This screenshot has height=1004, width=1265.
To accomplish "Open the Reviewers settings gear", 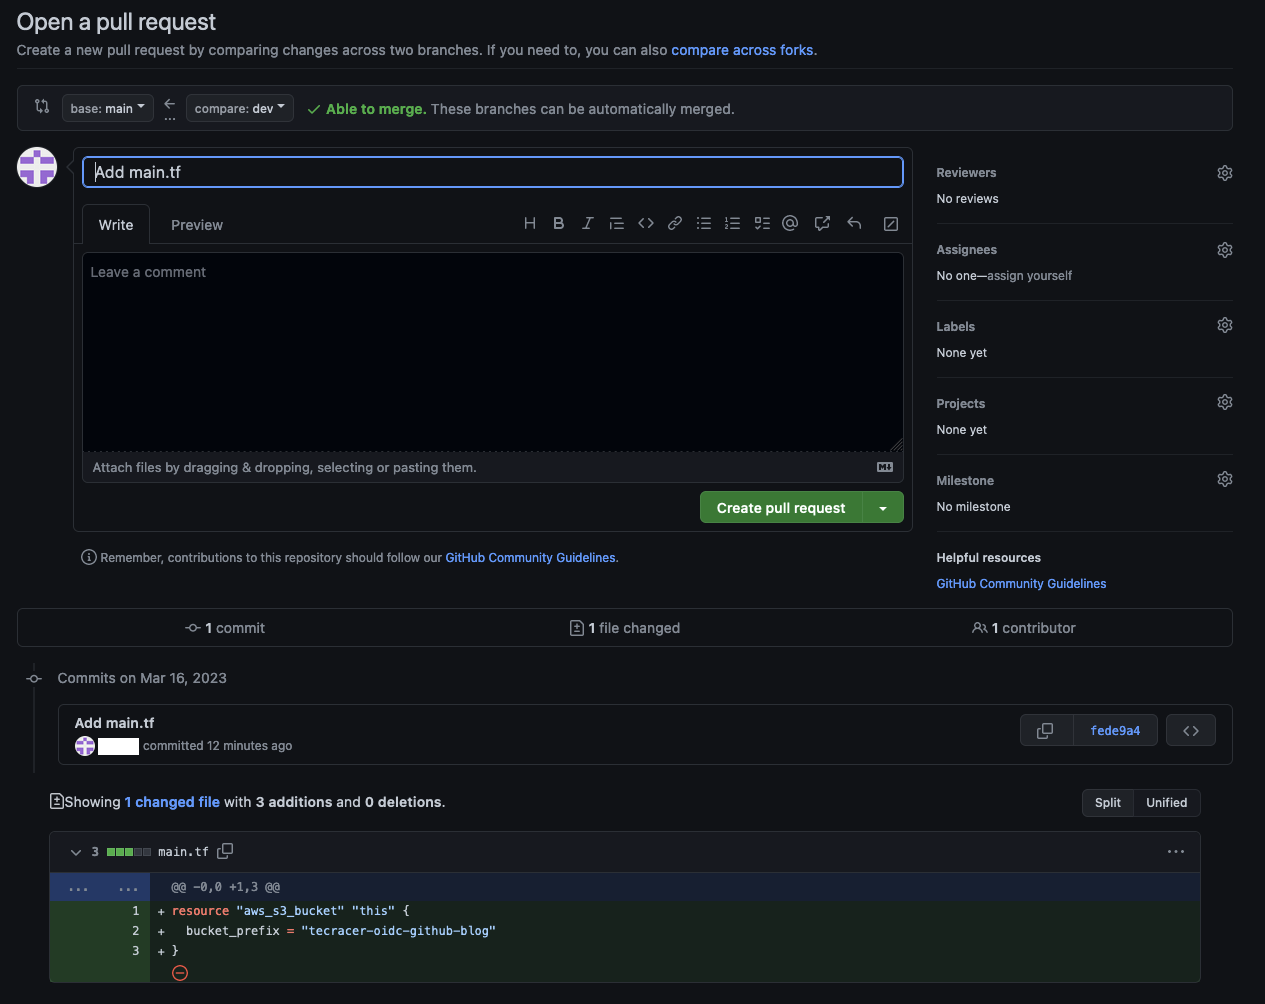I will coord(1224,172).
